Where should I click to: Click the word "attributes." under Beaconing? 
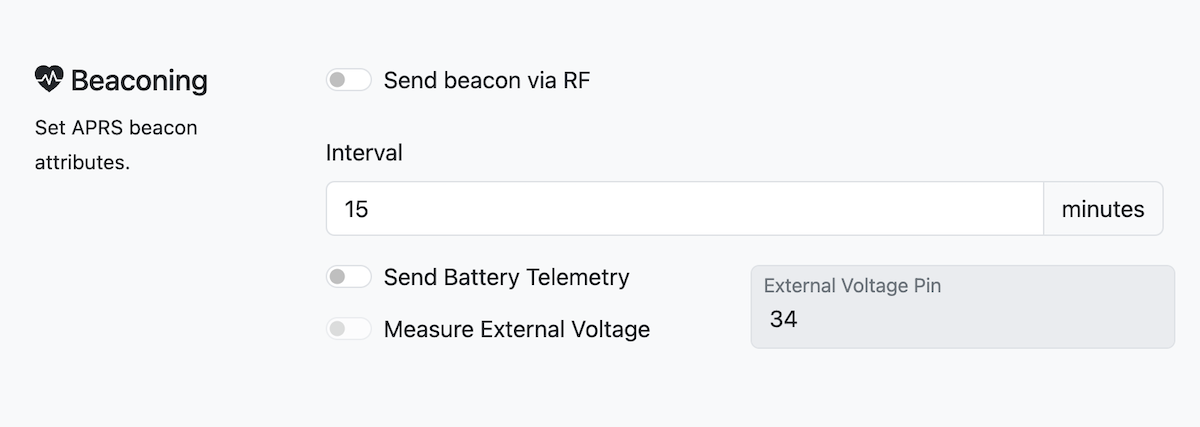pos(82,162)
